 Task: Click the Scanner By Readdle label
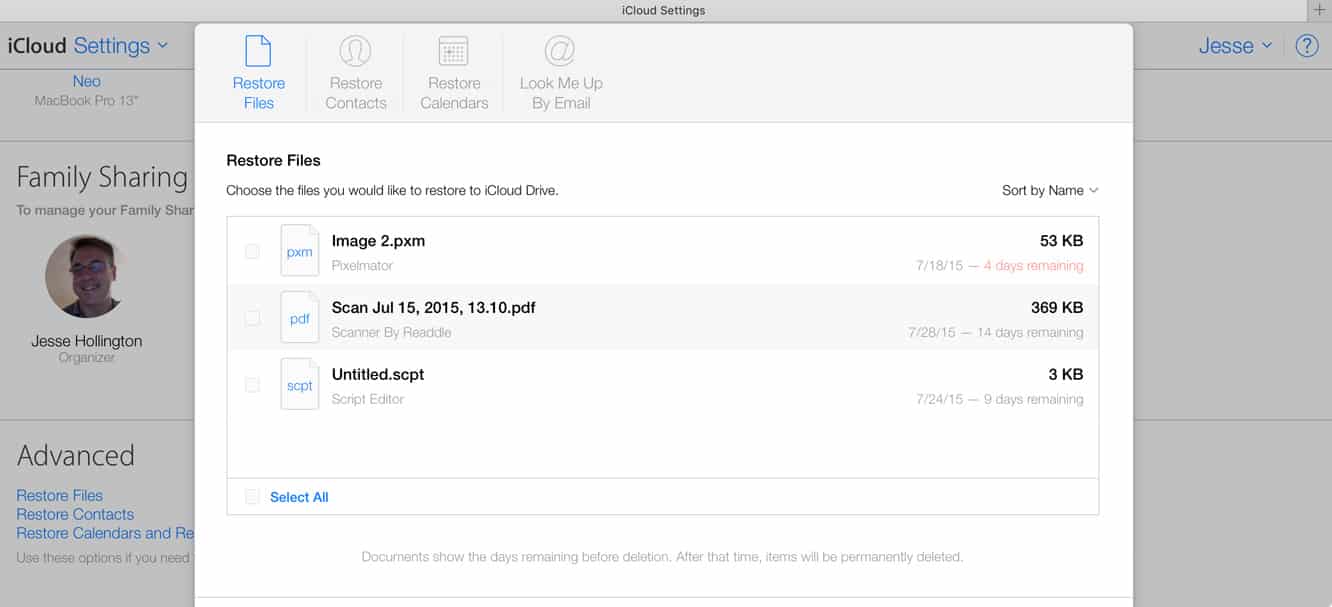pyautogui.click(x=391, y=332)
